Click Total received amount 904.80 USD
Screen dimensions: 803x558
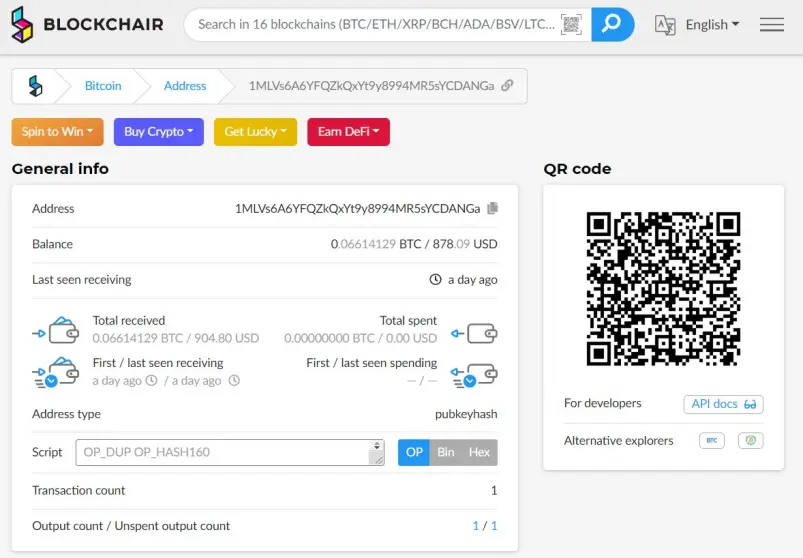pyautogui.click(x=226, y=338)
